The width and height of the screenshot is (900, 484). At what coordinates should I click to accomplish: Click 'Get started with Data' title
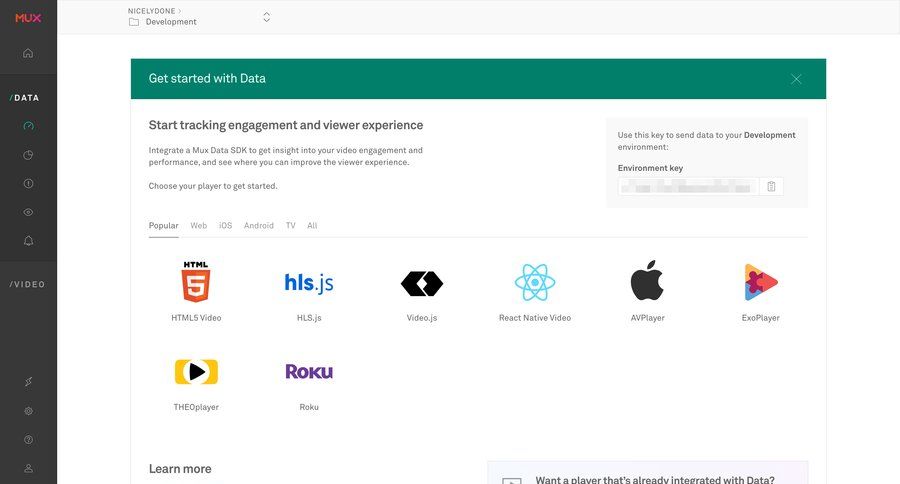coord(207,79)
